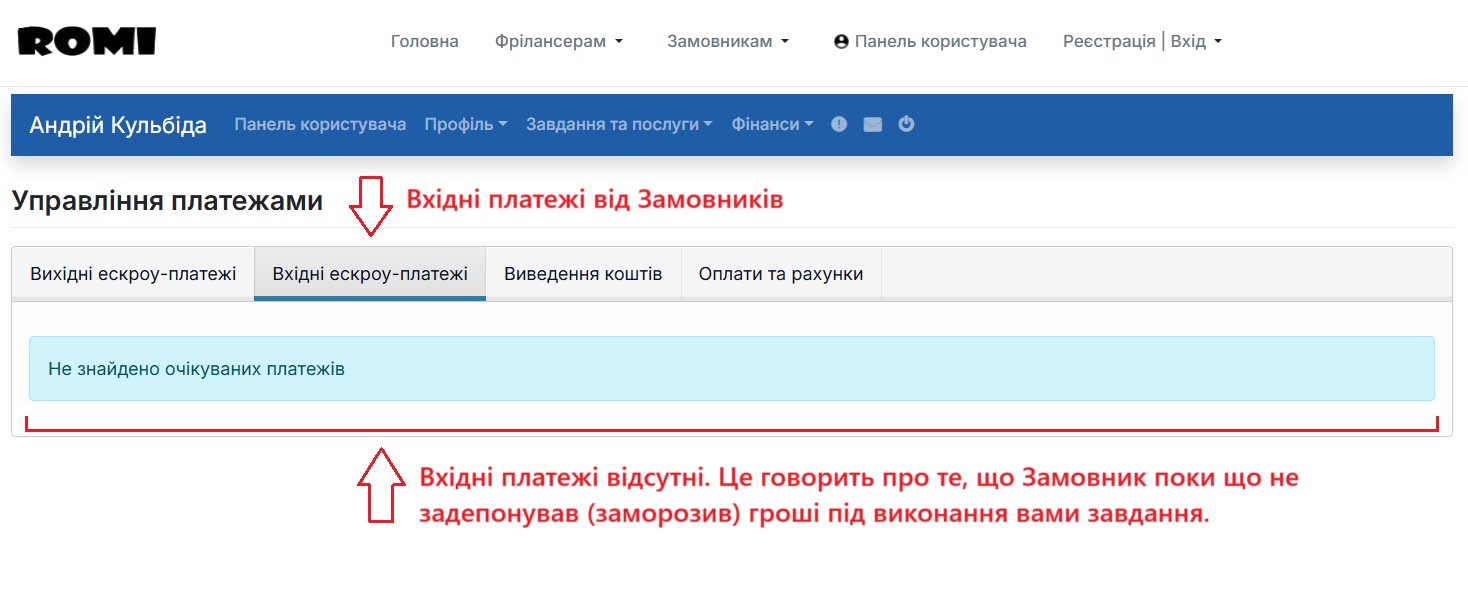Click the Управління платежами heading
This screenshot has height=594, width=1468.
[167, 201]
